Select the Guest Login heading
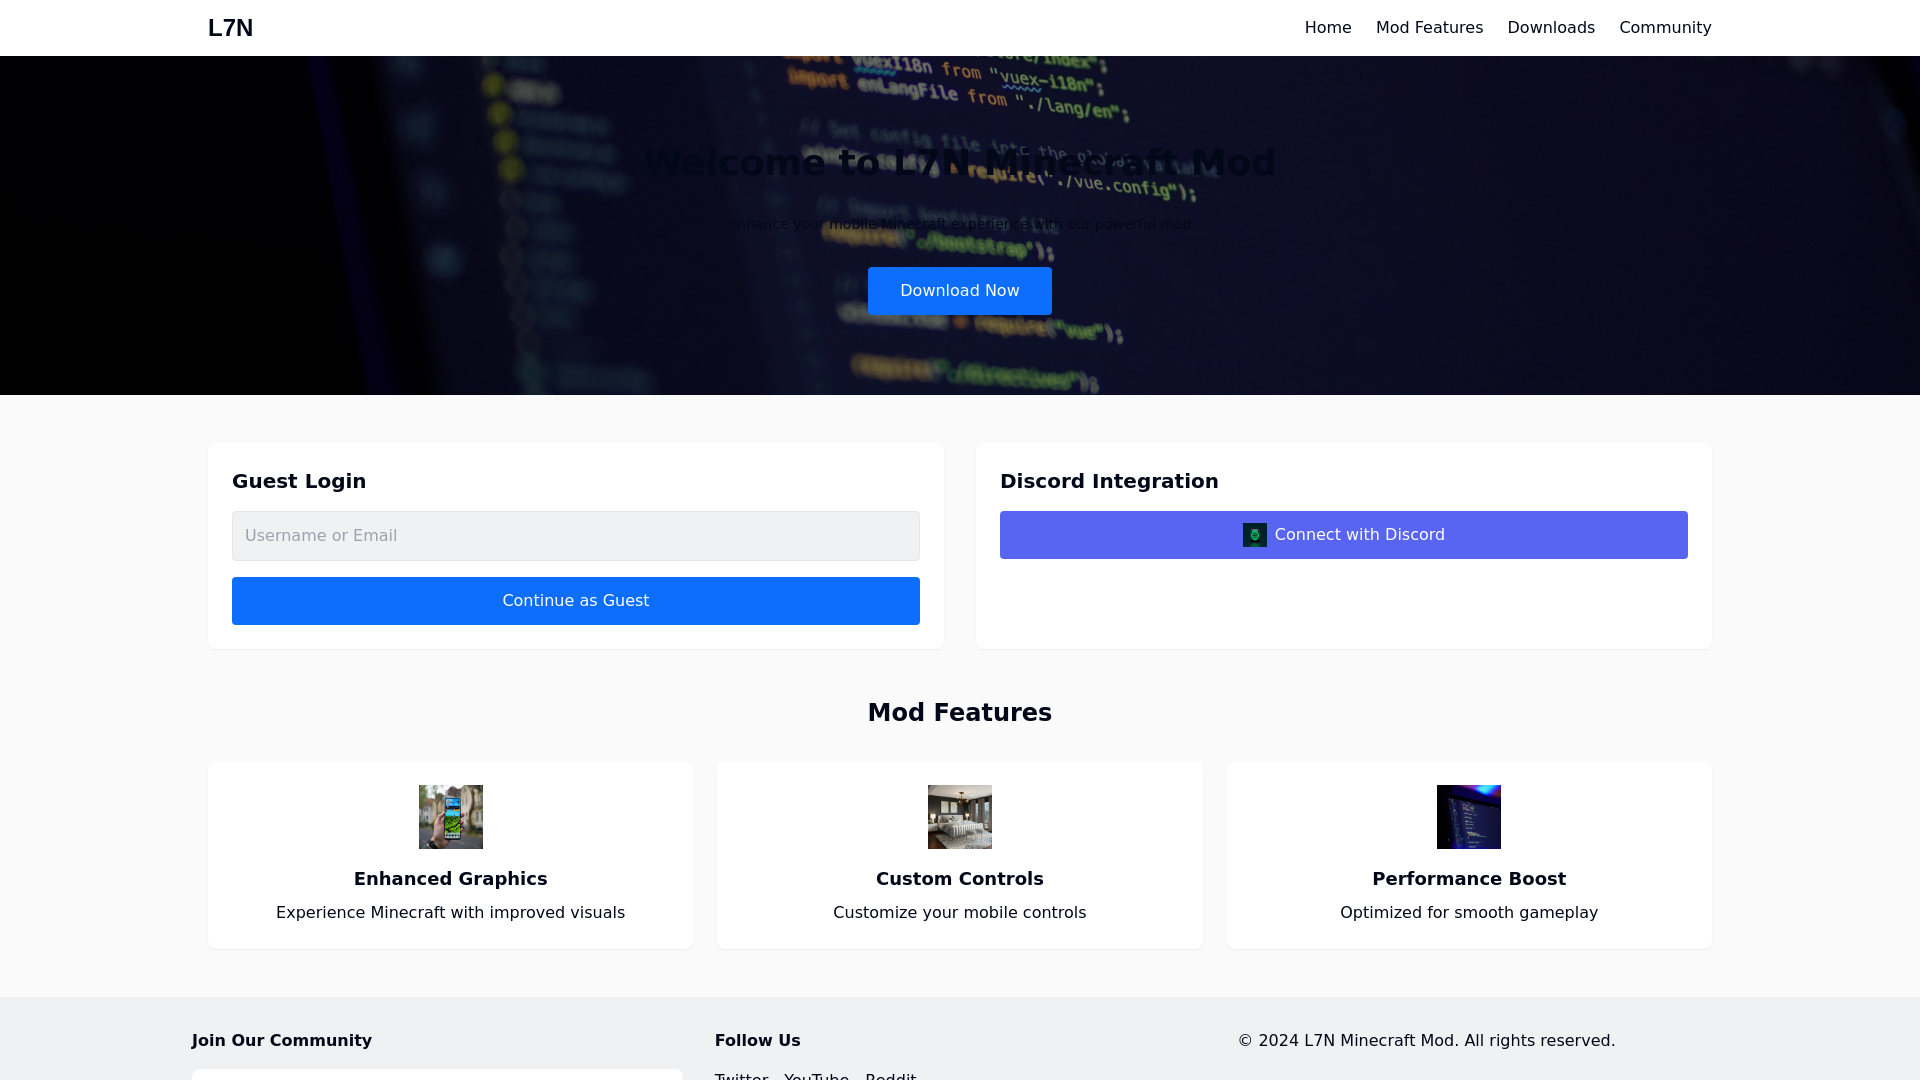This screenshot has height=1080, width=1920. point(298,481)
